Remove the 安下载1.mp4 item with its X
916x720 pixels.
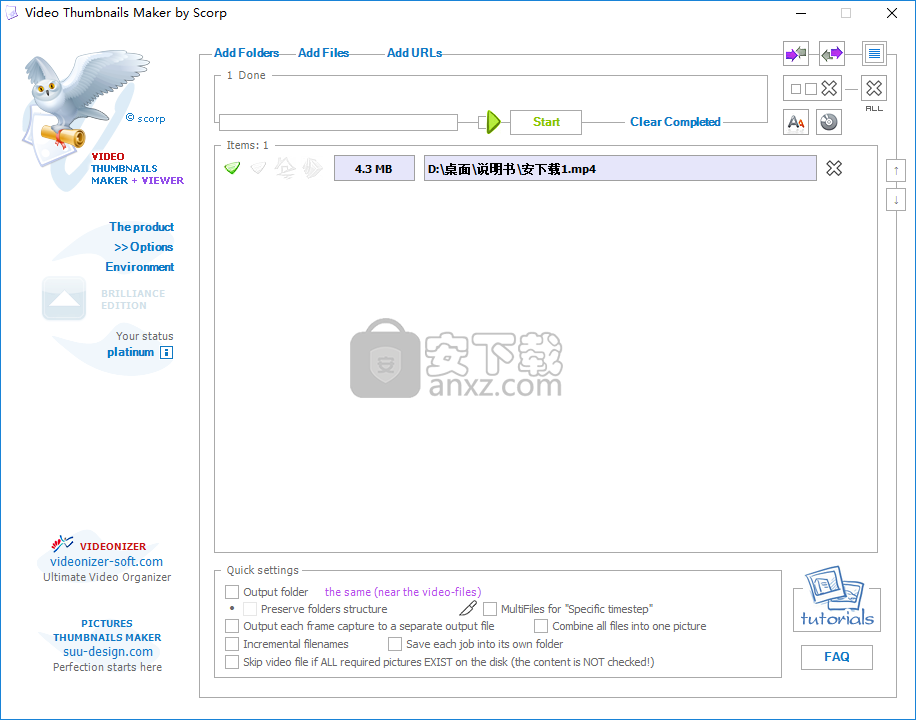[834, 168]
